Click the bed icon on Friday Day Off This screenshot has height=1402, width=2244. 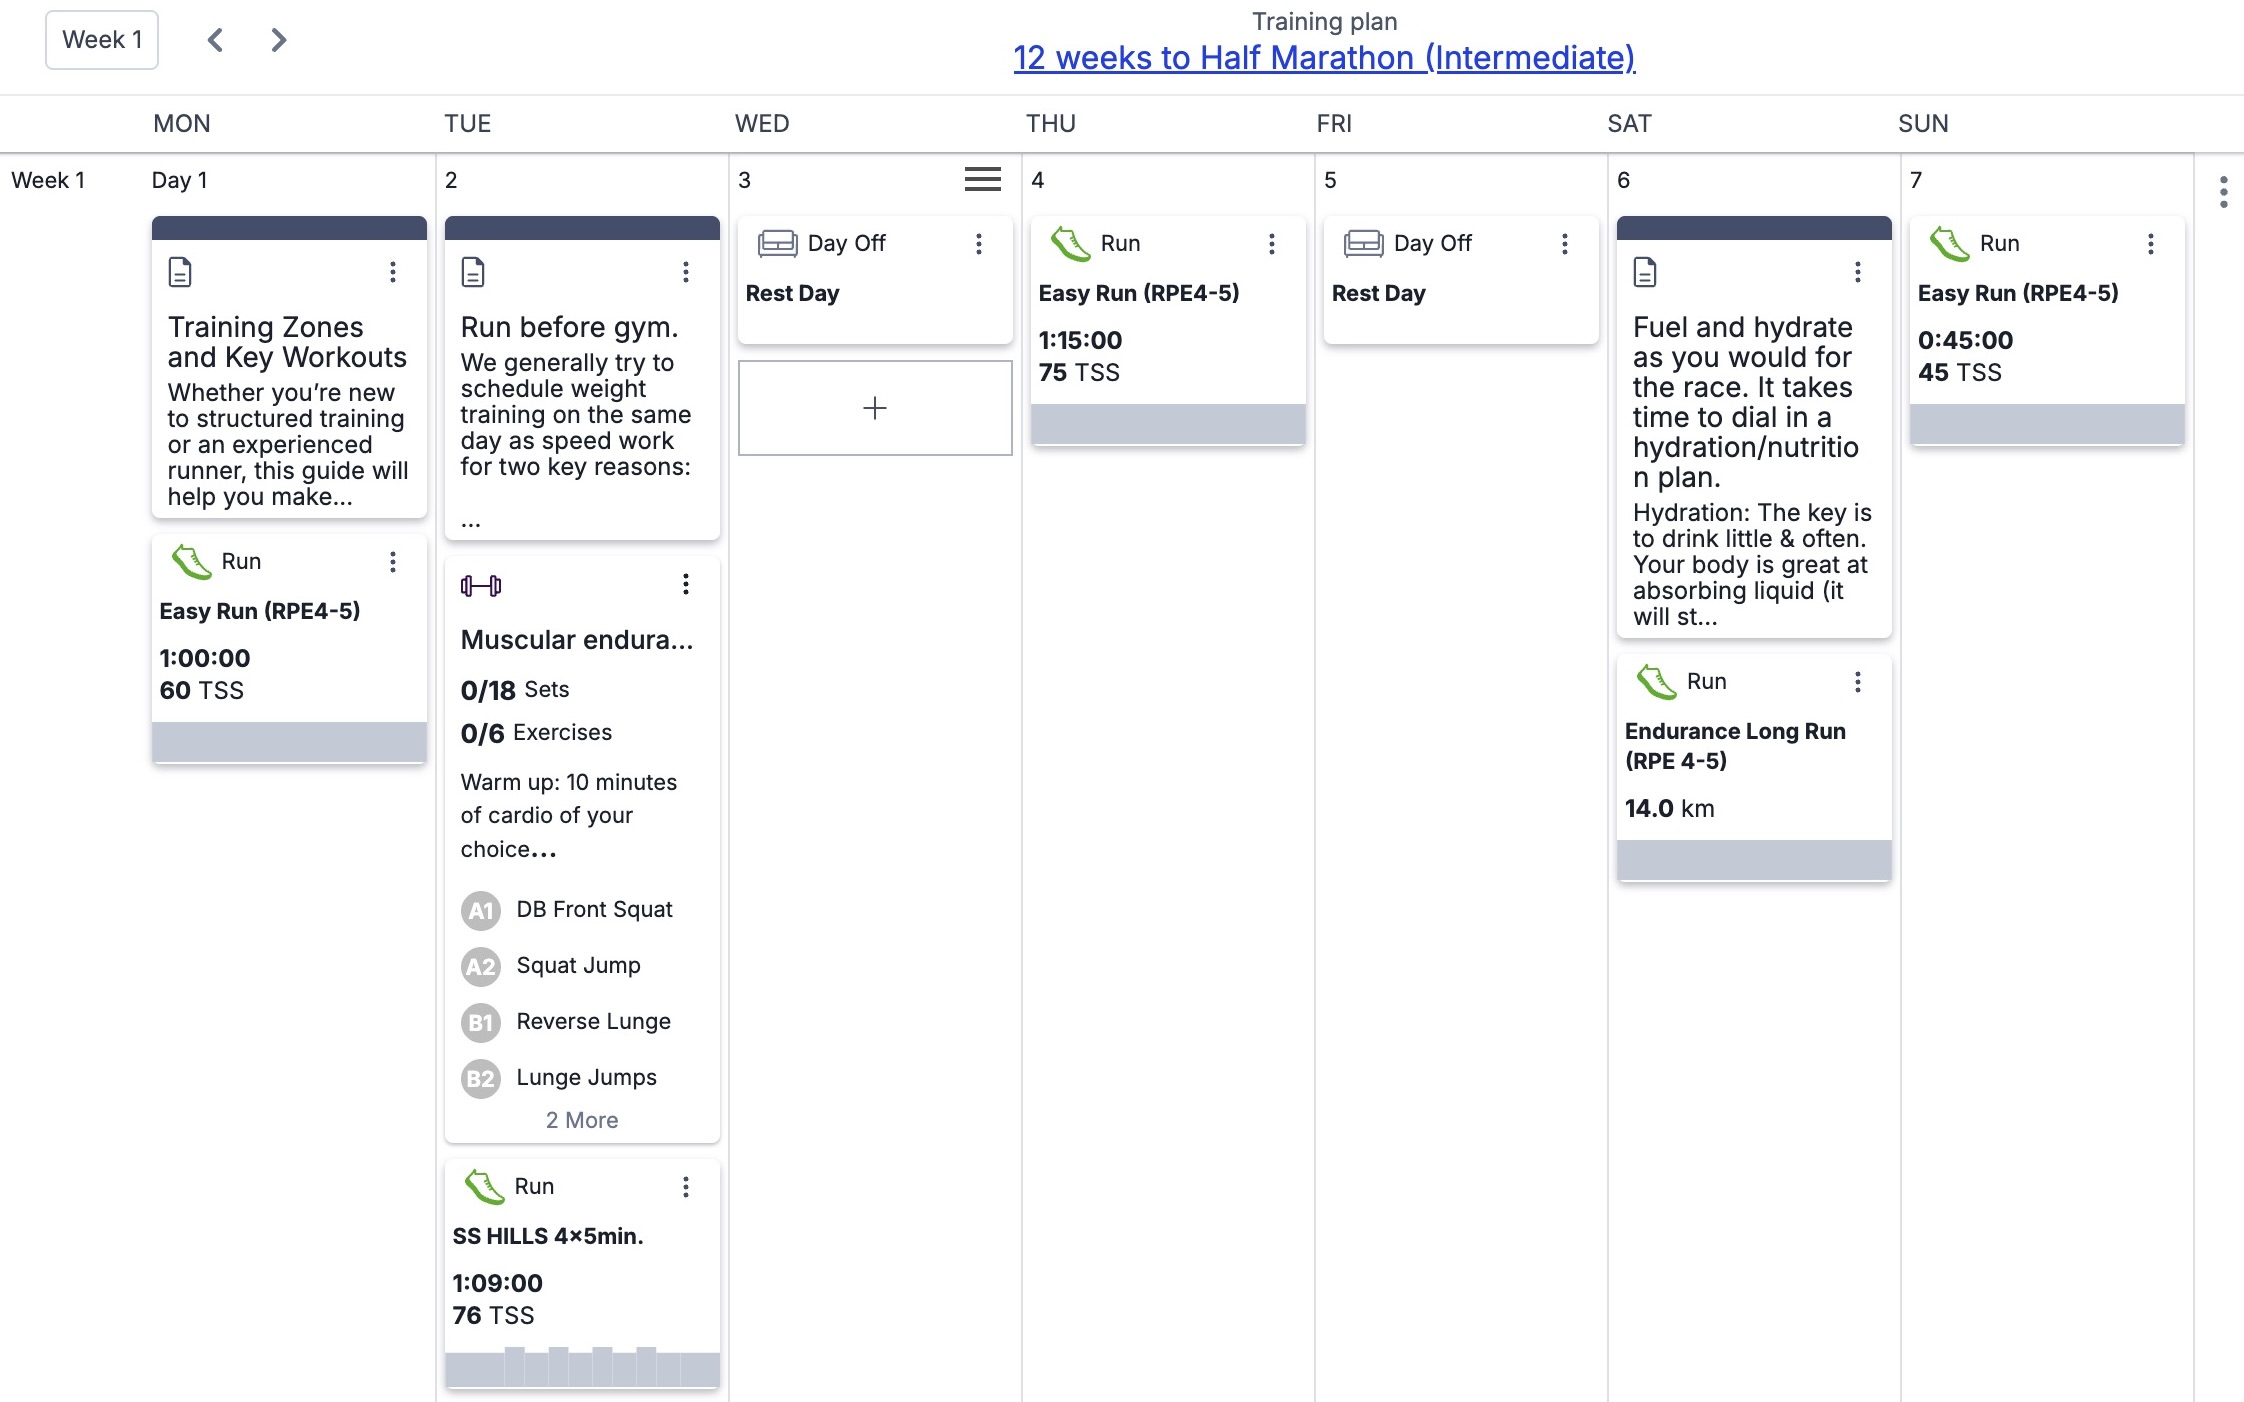tap(1363, 243)
